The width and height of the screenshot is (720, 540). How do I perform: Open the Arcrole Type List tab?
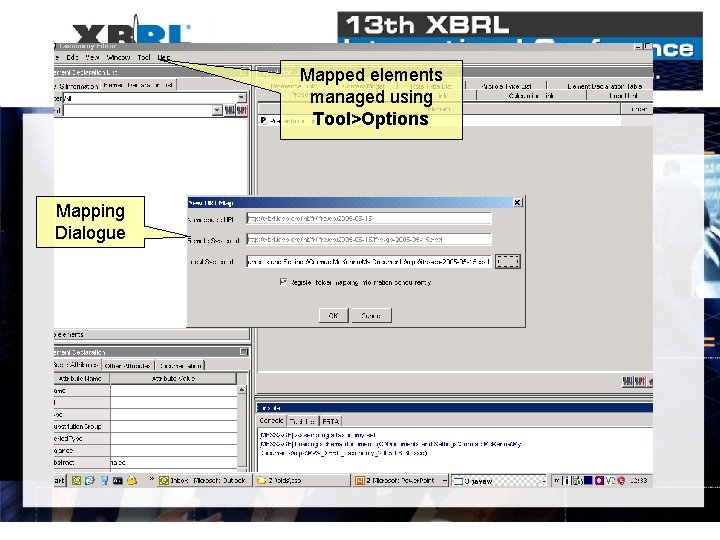[x=506, y=86]
